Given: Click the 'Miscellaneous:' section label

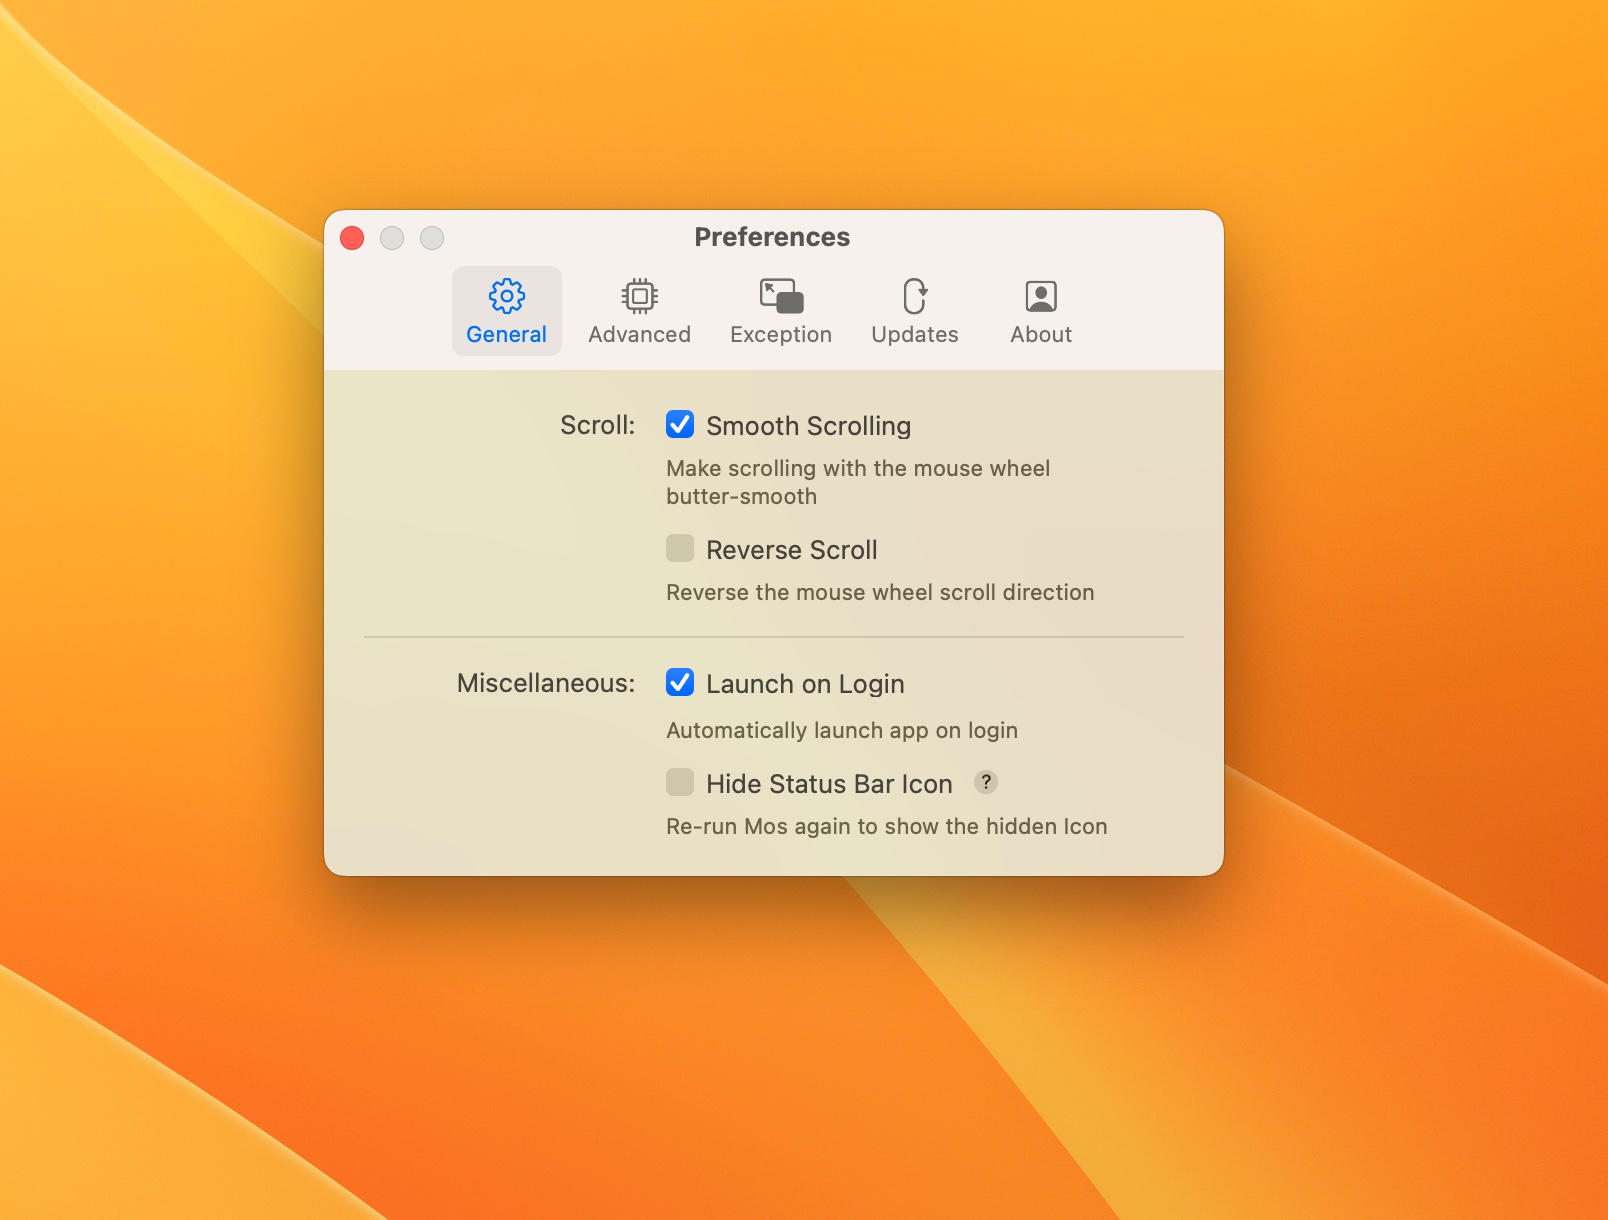Looking at the screenshot, I should click(546, 683).
